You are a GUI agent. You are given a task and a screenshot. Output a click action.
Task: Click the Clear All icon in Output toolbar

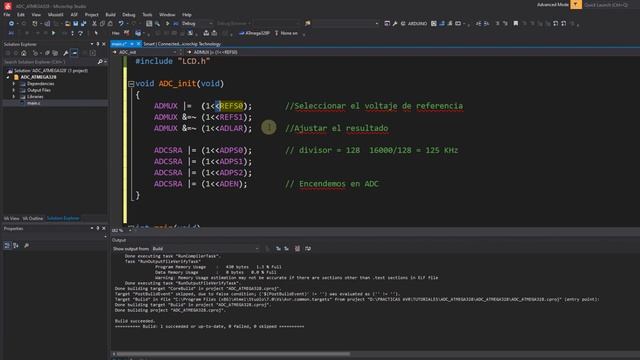point(297,249)
